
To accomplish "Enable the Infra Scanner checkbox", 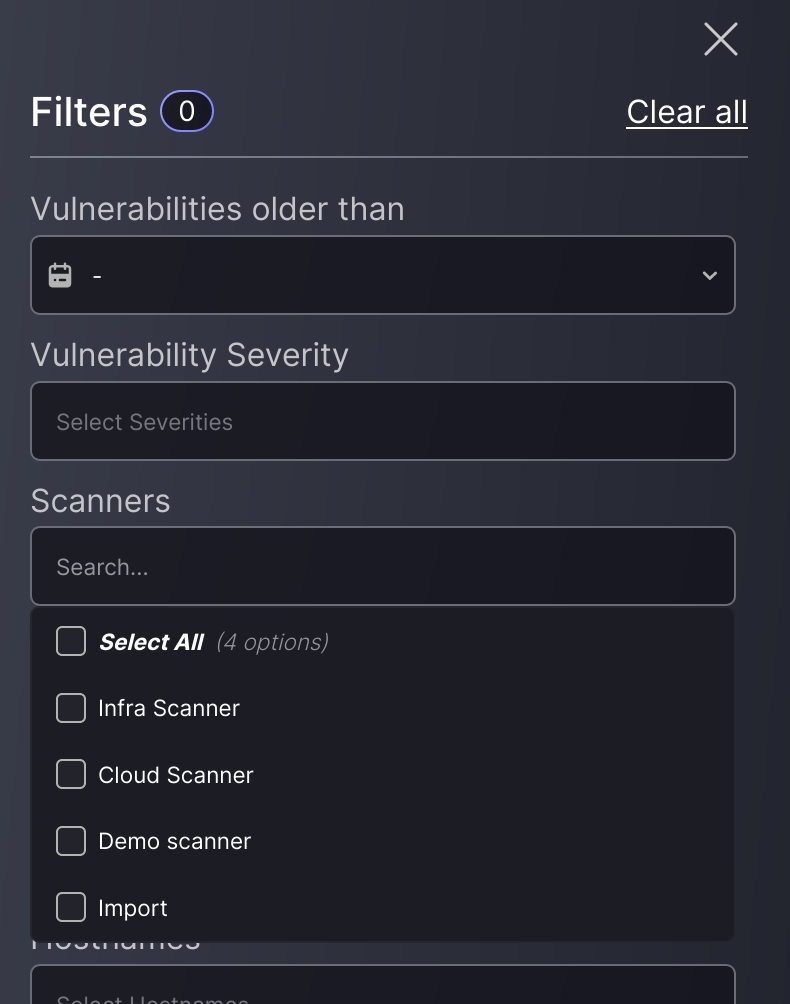I will pyautogui.click(x=71, y=708).
